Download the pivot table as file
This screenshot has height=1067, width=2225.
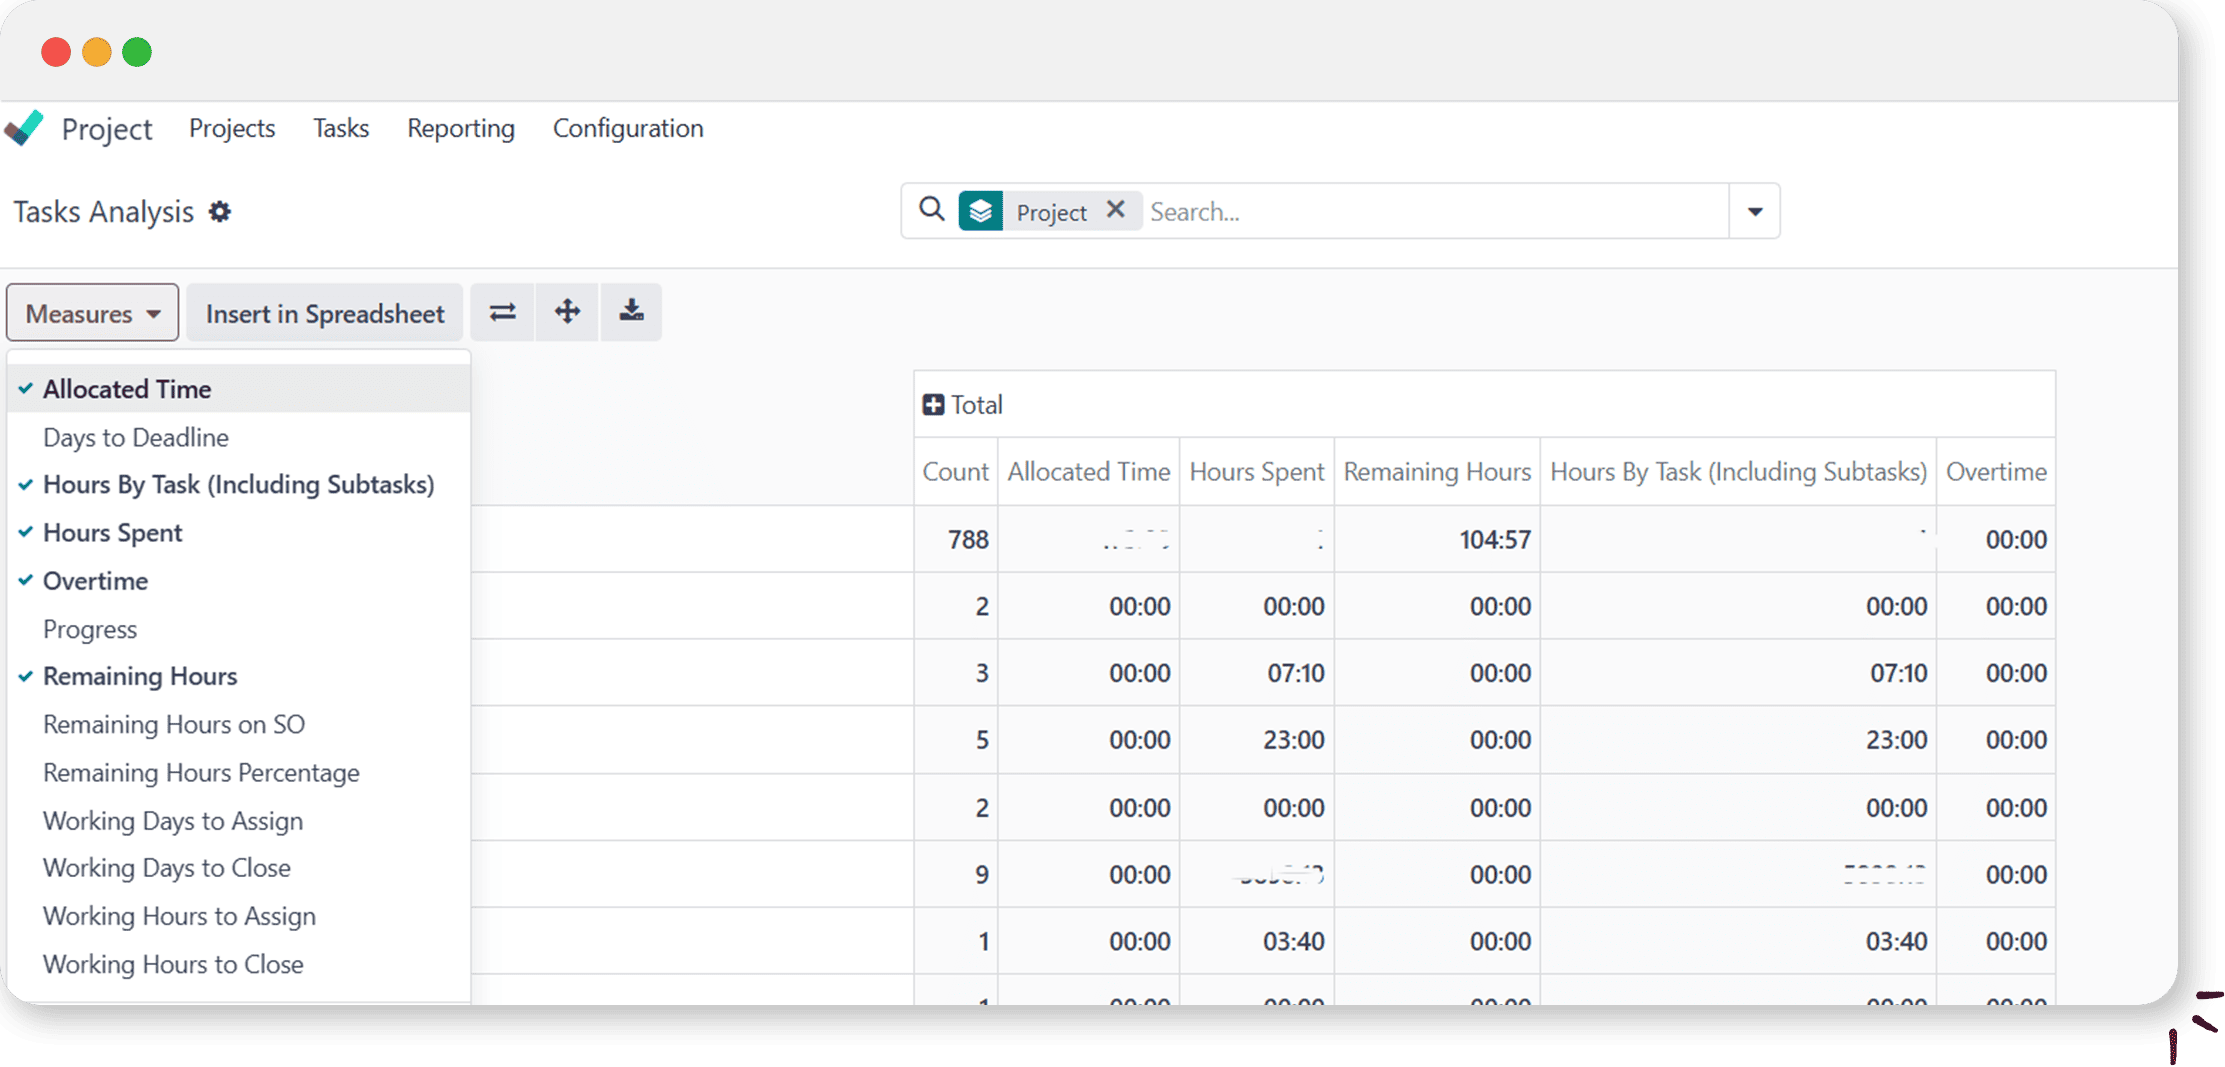[631, 312]
